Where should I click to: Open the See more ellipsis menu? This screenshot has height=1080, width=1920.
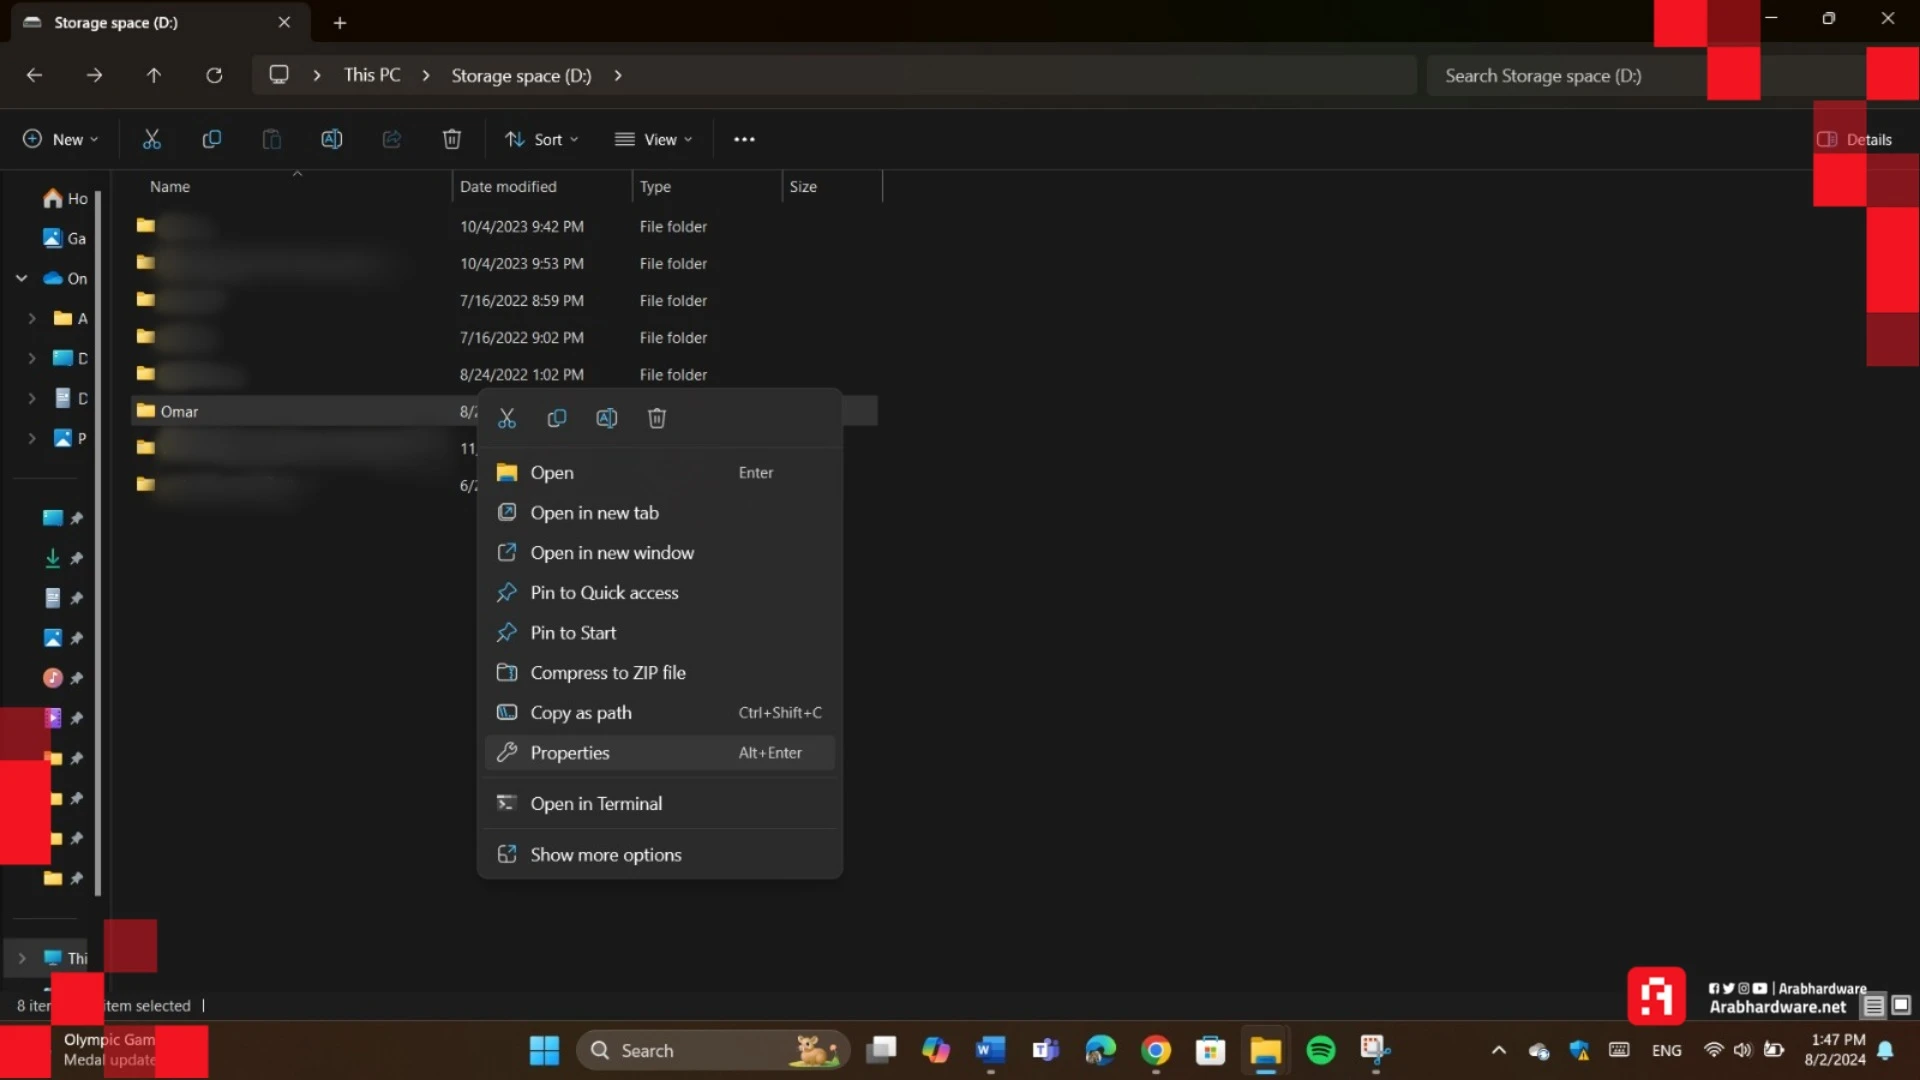(x=744, y=139)
